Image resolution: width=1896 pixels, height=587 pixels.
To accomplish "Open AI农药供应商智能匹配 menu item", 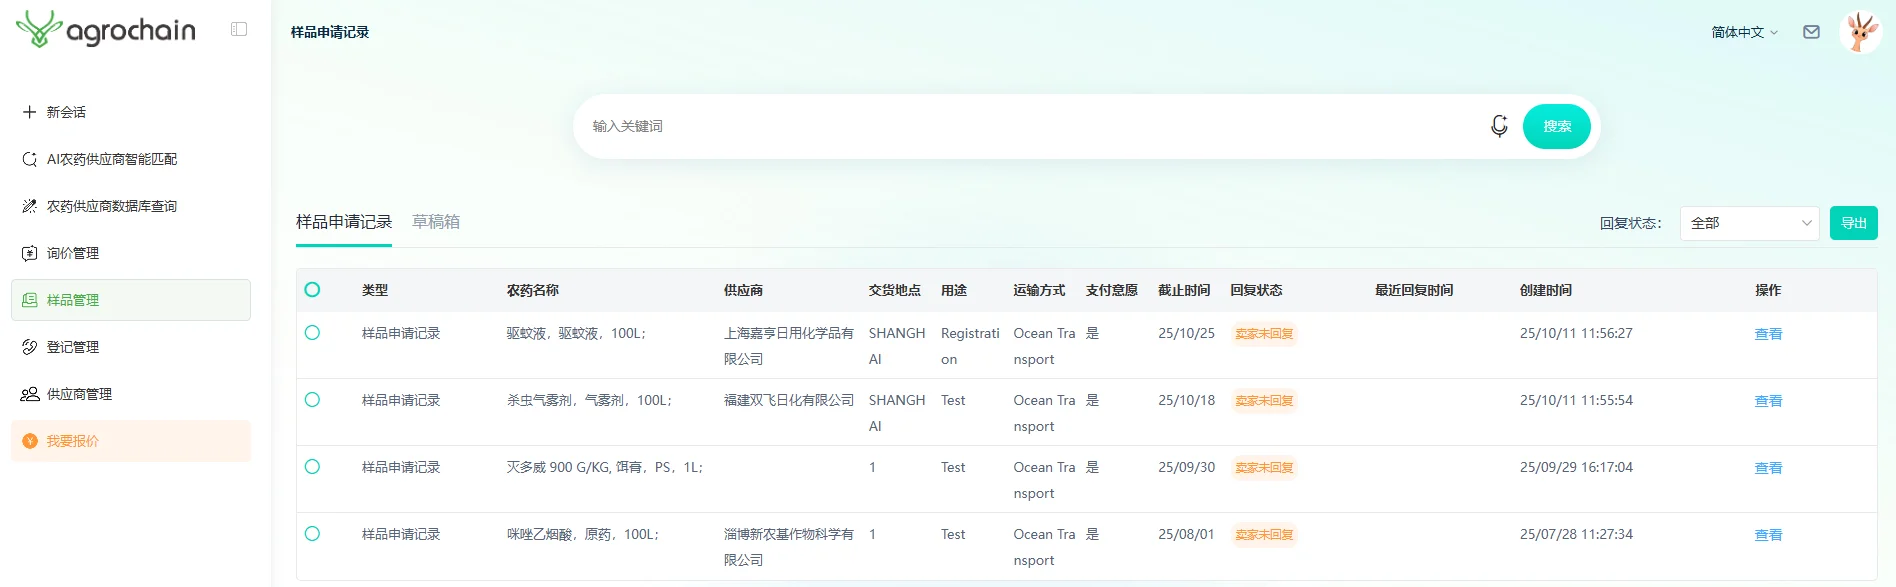I will [131, 159].
